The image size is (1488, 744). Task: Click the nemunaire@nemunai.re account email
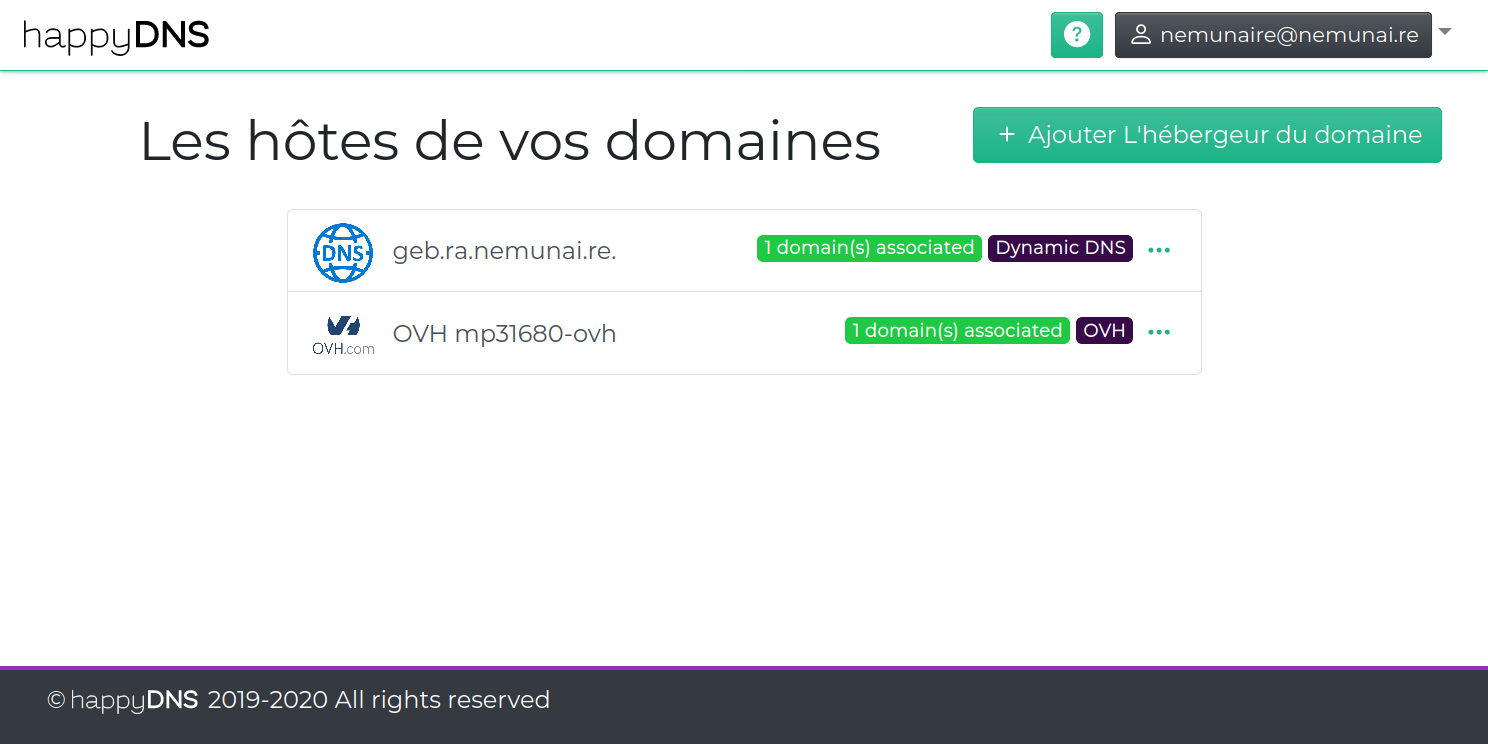pyautogui.click(x=1288, y=35)
